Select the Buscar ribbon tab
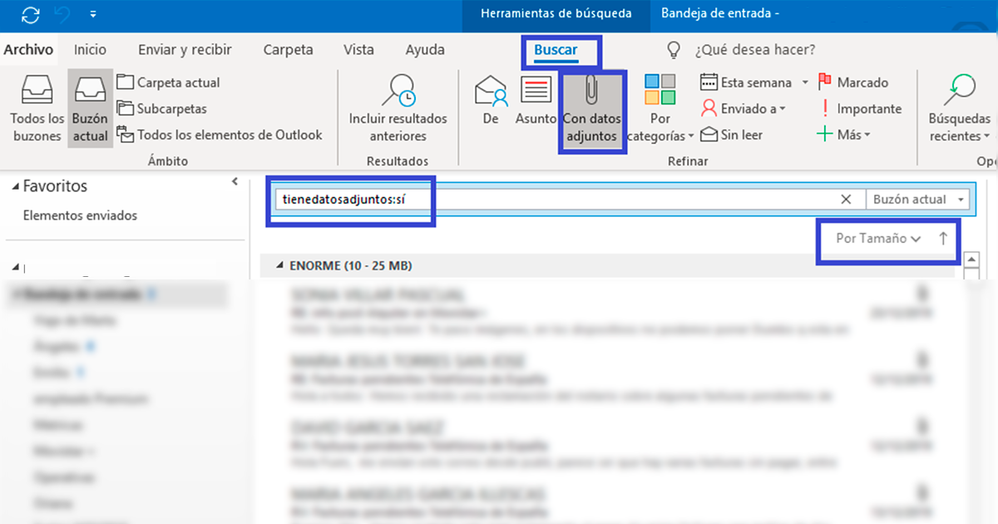 tap(556, 50)
